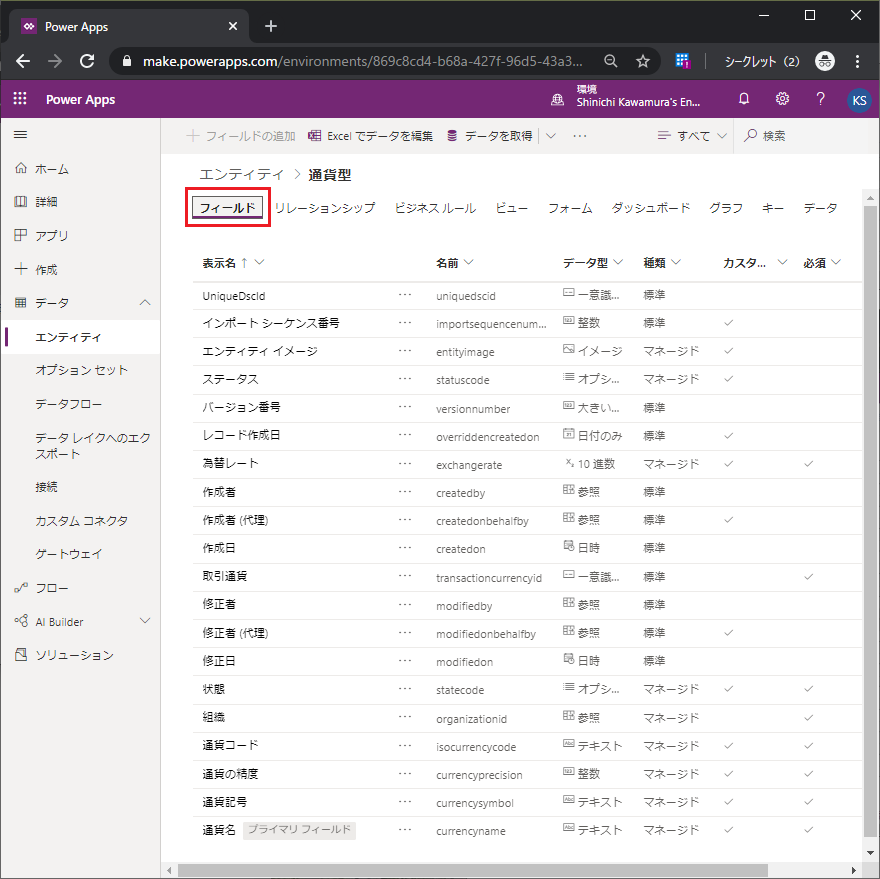Open row options for UniqueDscId field

pos(405,295)
